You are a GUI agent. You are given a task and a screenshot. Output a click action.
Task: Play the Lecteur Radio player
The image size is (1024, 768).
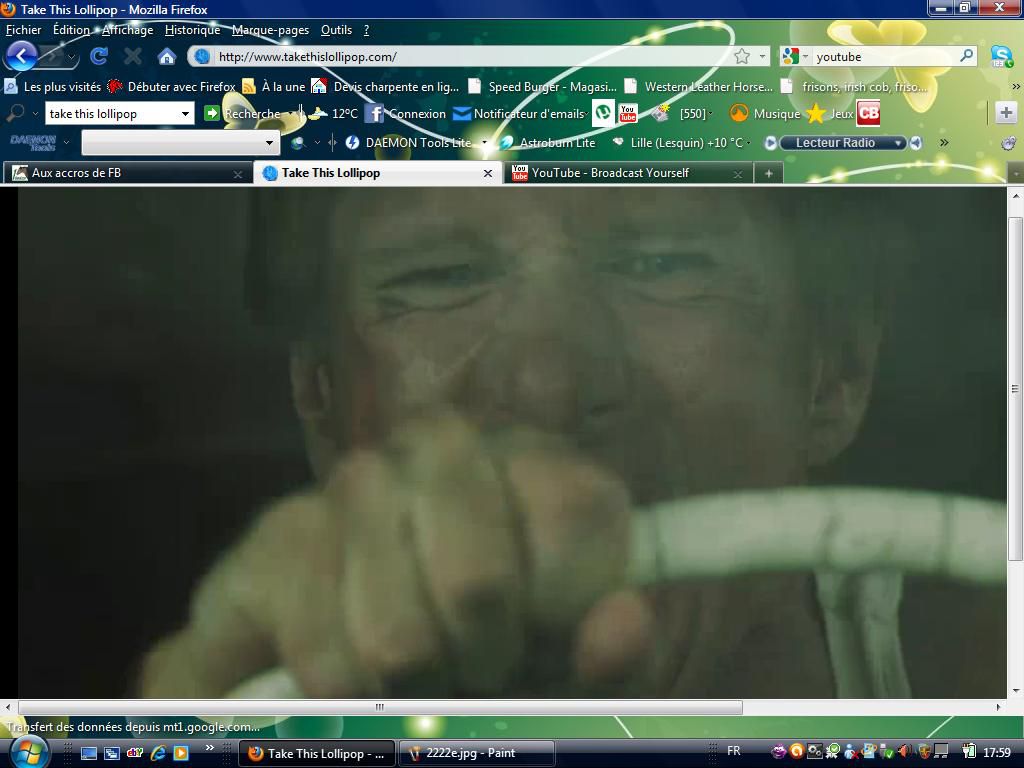[x=770, y=143]
